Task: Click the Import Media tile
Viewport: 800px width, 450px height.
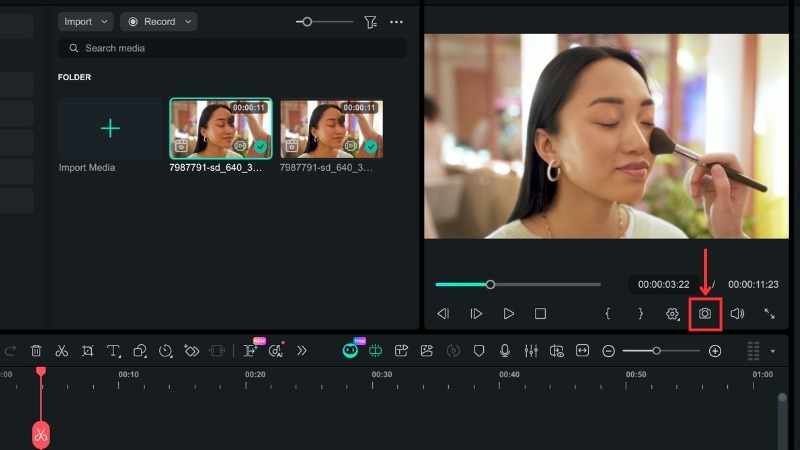Action: point(110,130)
